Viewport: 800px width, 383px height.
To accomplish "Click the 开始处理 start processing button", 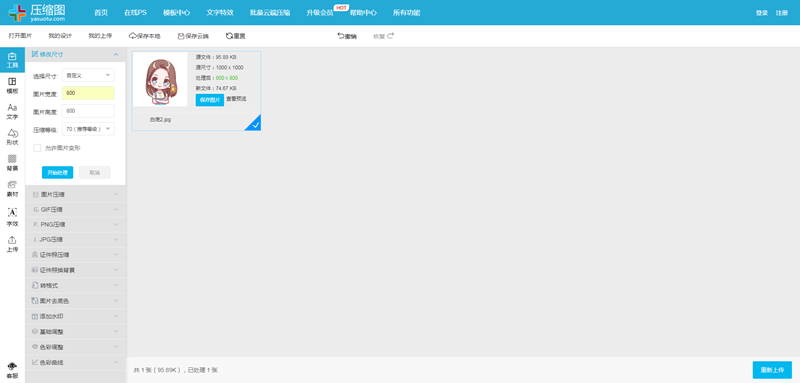I will (x=57, y=172).
